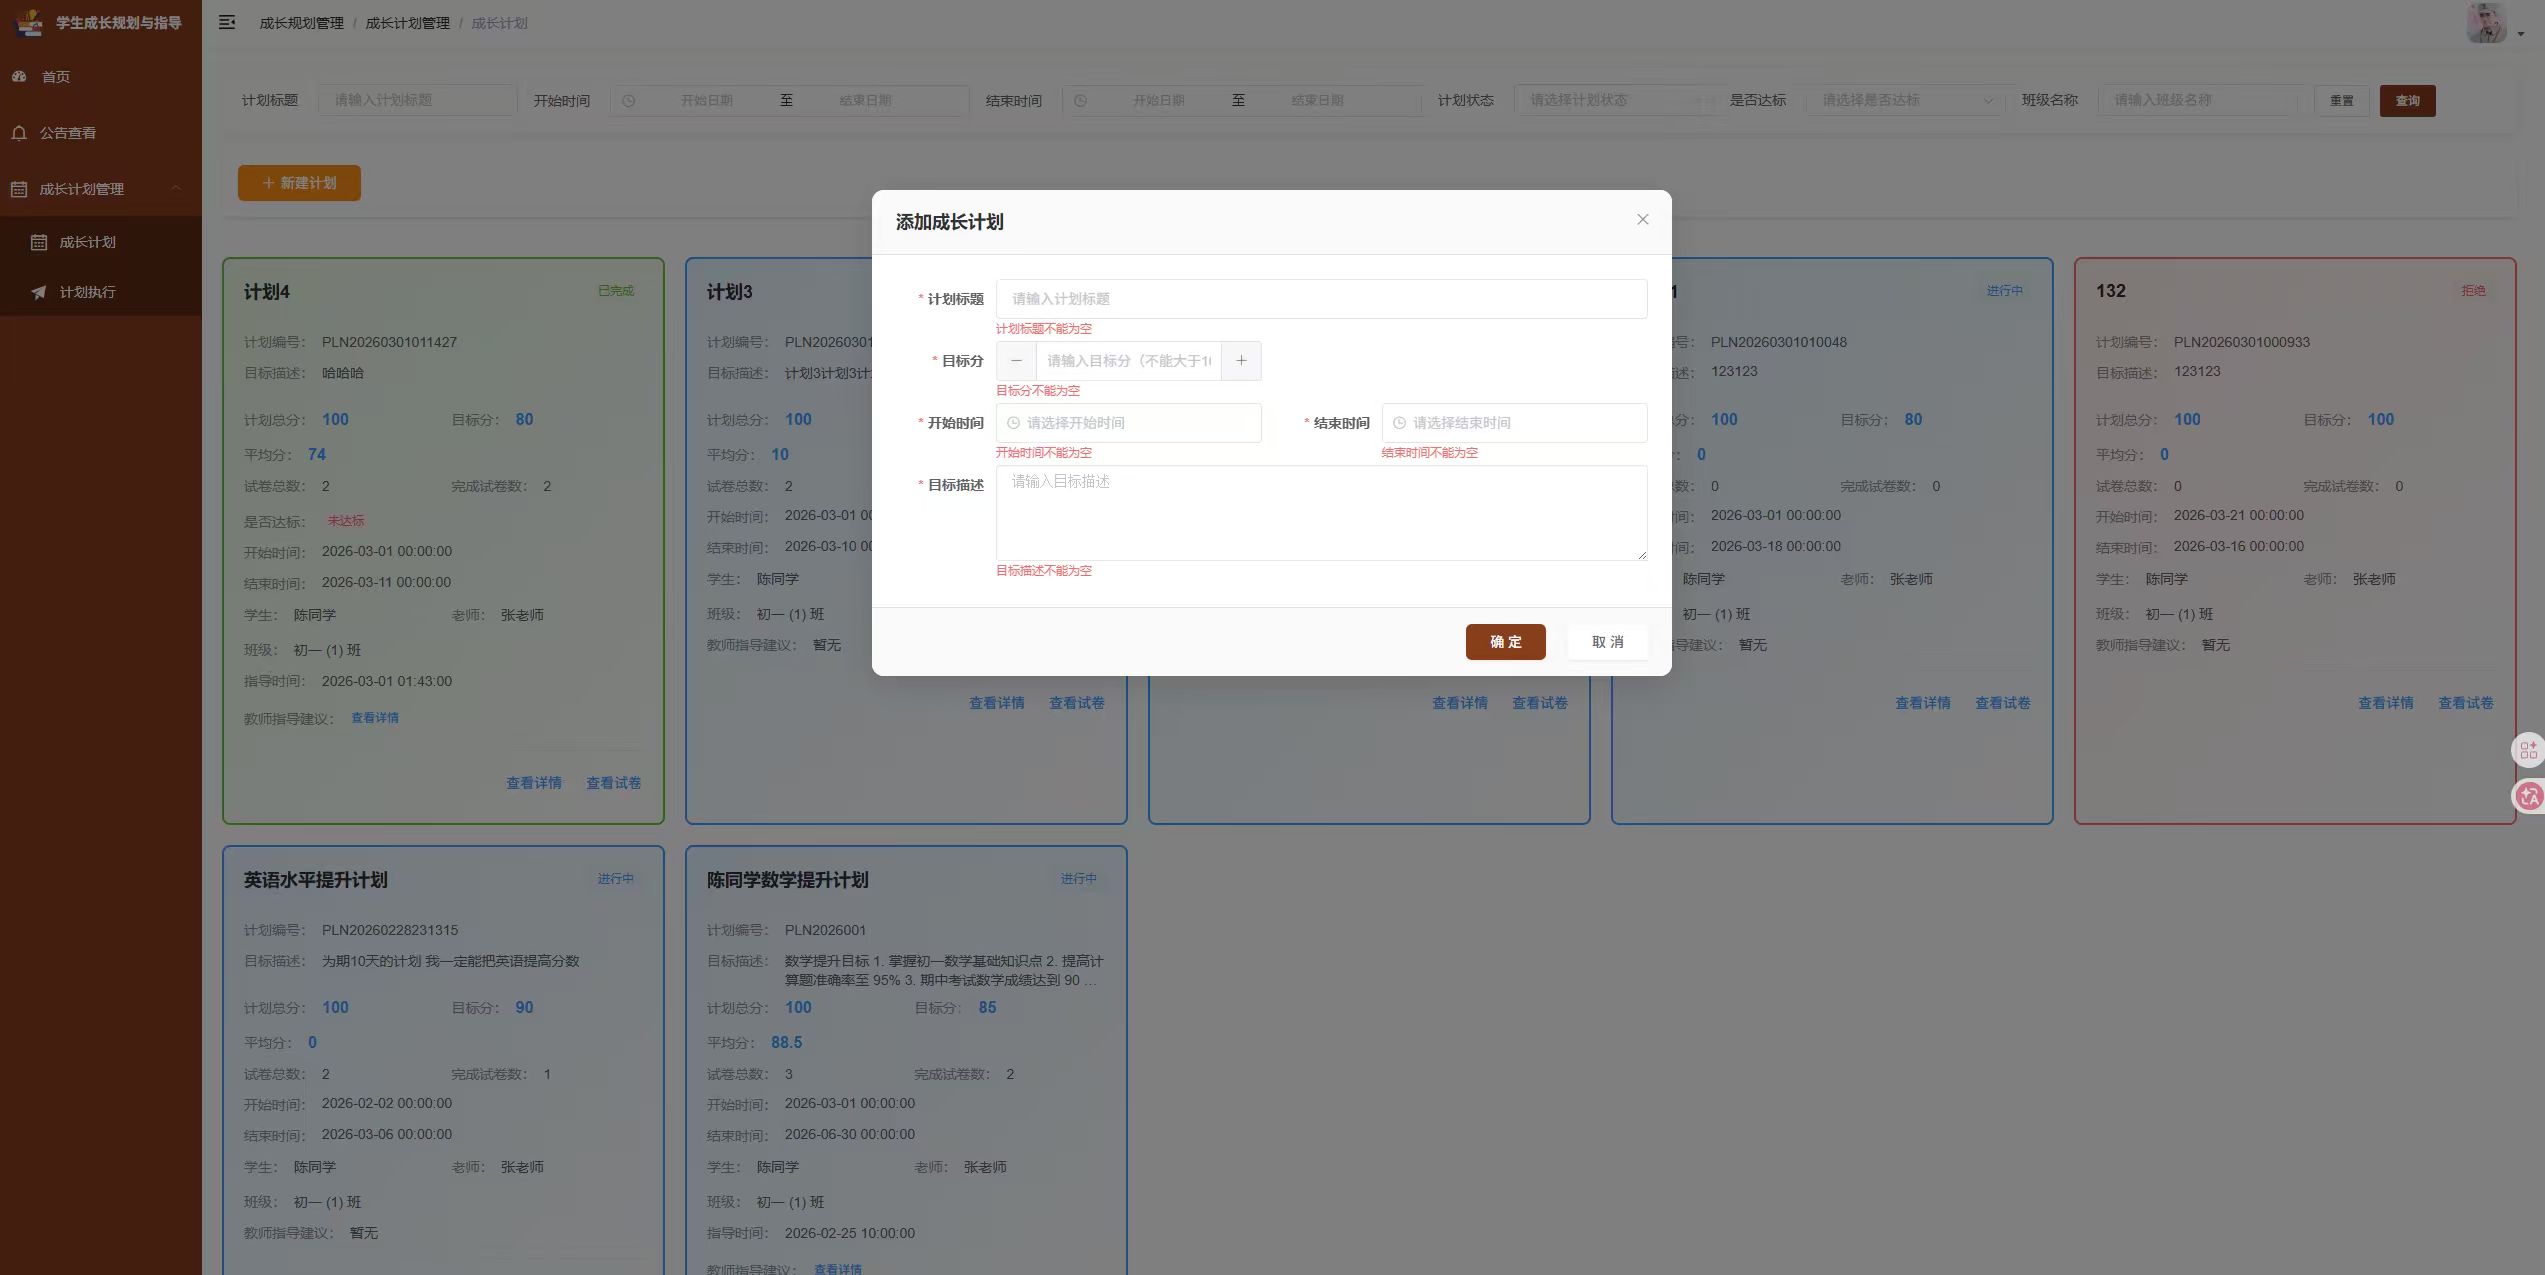
Task: Click the end date box of the 结束时间 filter
Action: point(1317,100)
